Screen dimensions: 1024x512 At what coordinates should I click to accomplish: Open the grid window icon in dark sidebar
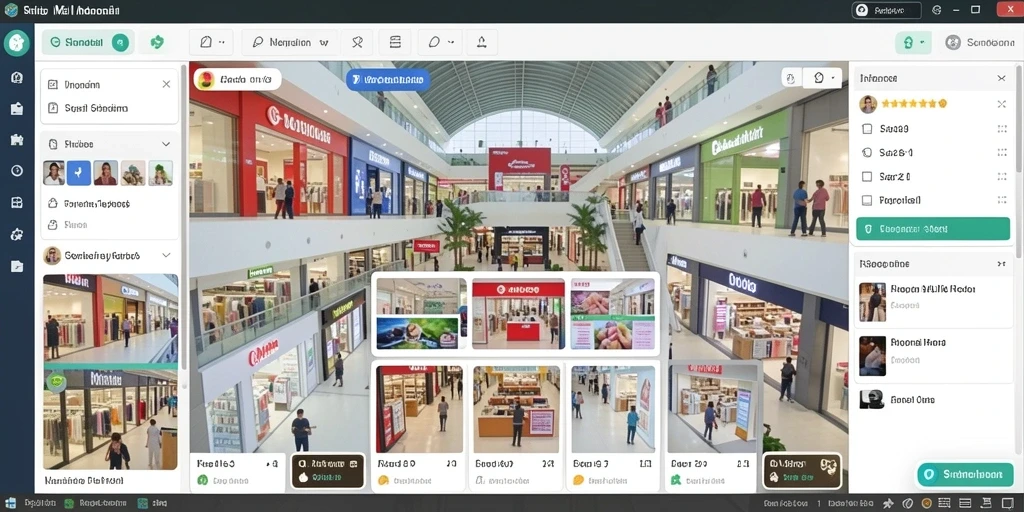17,202
